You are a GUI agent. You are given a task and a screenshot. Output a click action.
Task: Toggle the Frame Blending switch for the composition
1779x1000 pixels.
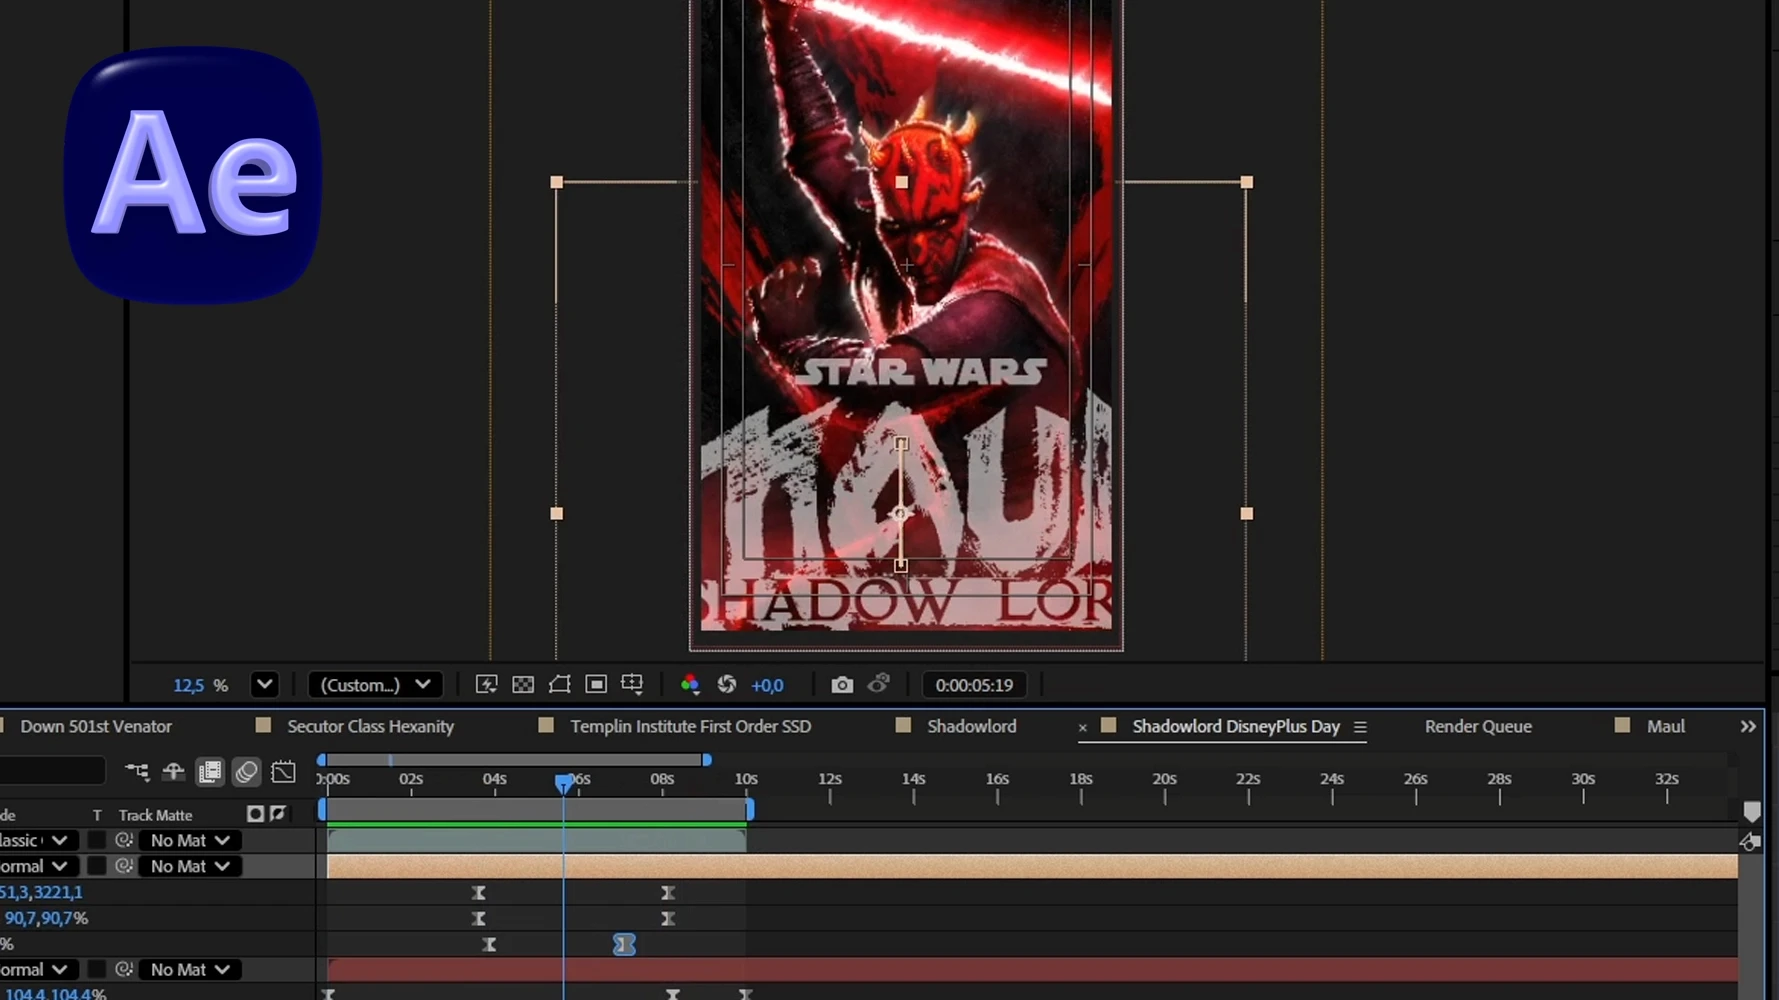210,771
